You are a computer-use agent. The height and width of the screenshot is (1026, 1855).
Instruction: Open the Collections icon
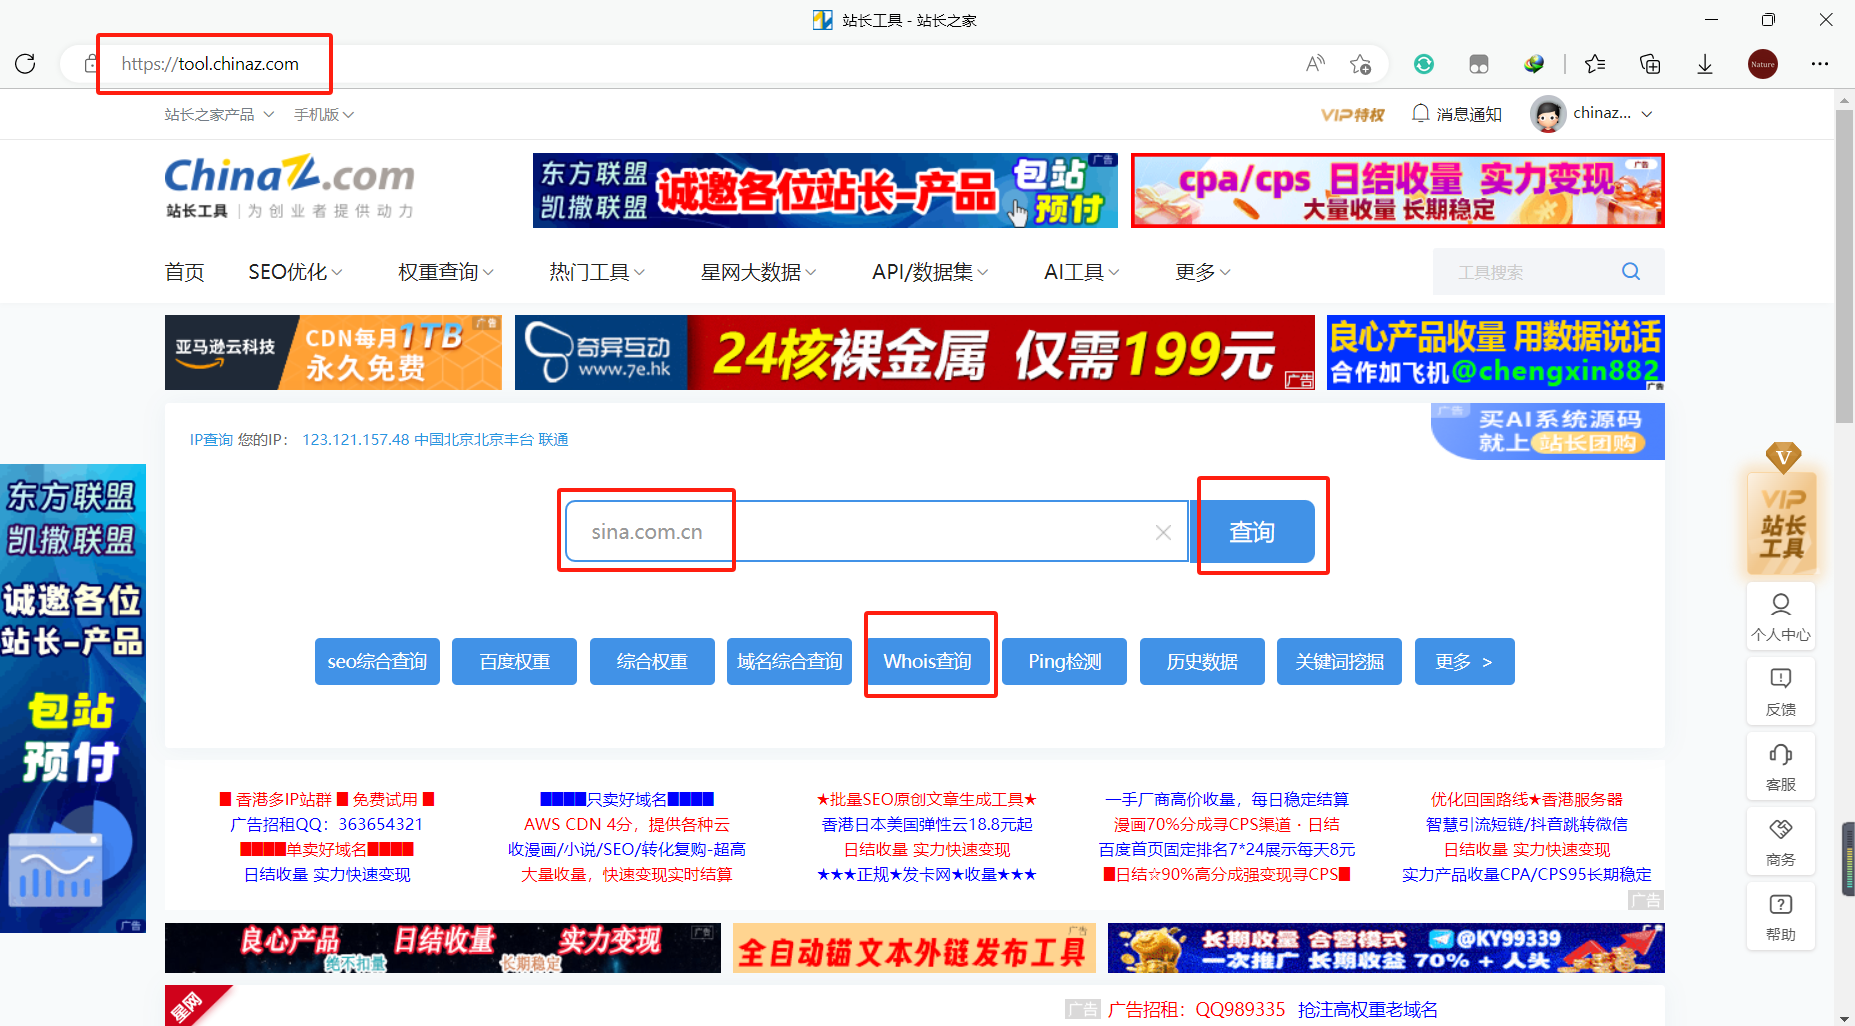pos(1650,64)
